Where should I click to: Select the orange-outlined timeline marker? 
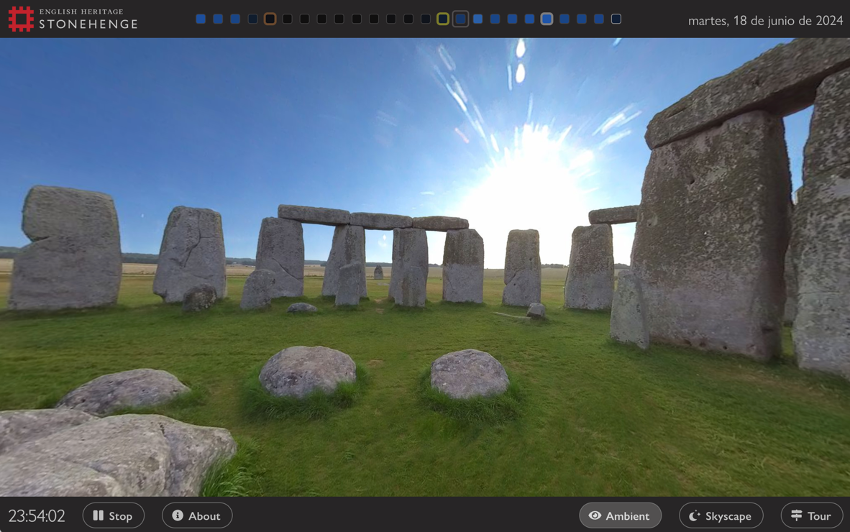(270, 19)
